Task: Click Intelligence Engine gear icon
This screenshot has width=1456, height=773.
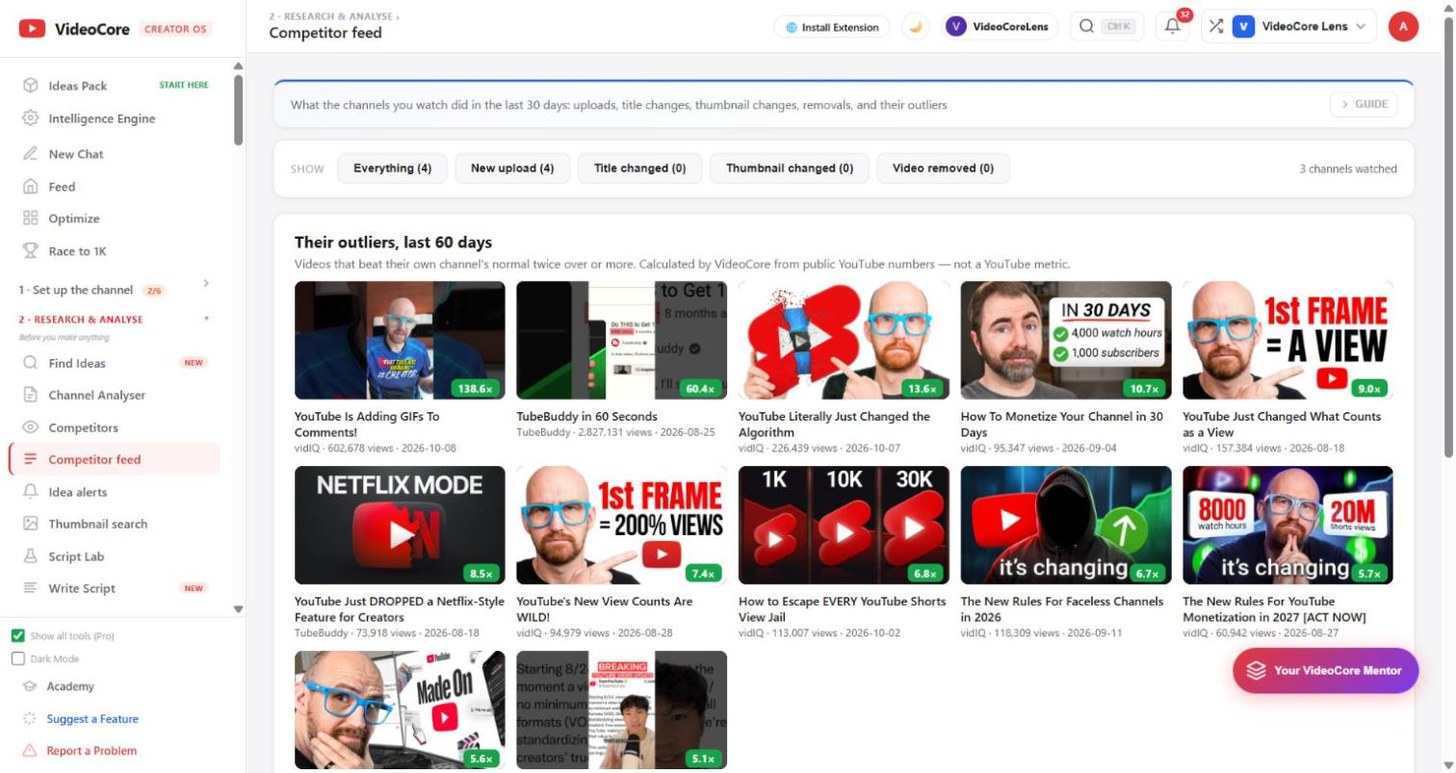Action: click(30, 118)
